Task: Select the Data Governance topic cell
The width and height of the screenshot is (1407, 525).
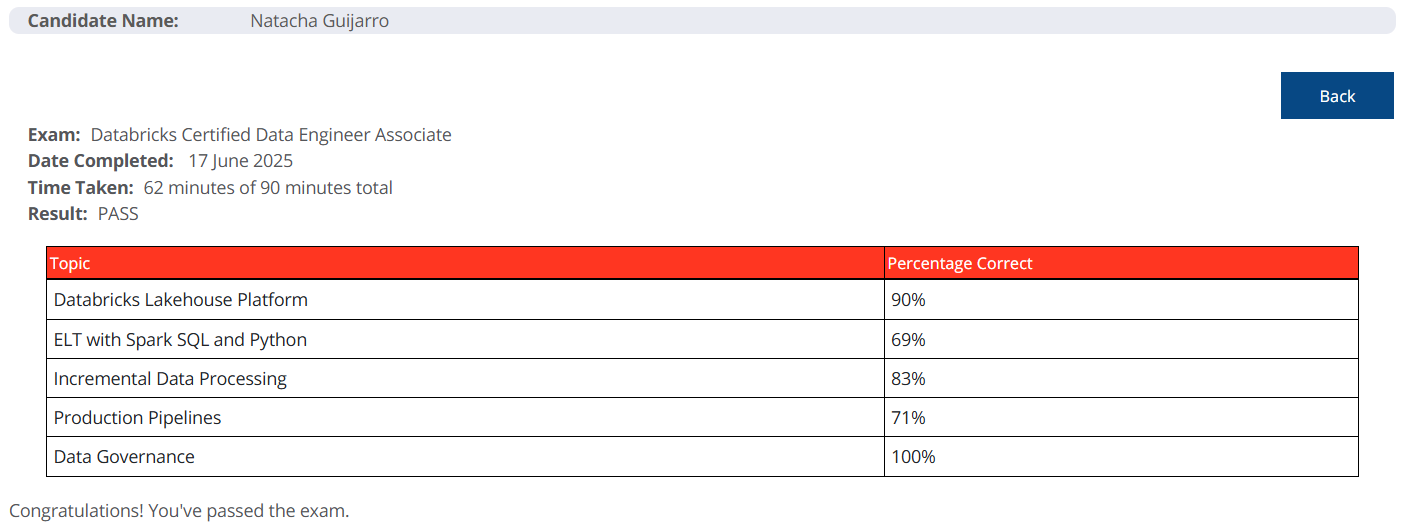Action: tap(465, 457)
